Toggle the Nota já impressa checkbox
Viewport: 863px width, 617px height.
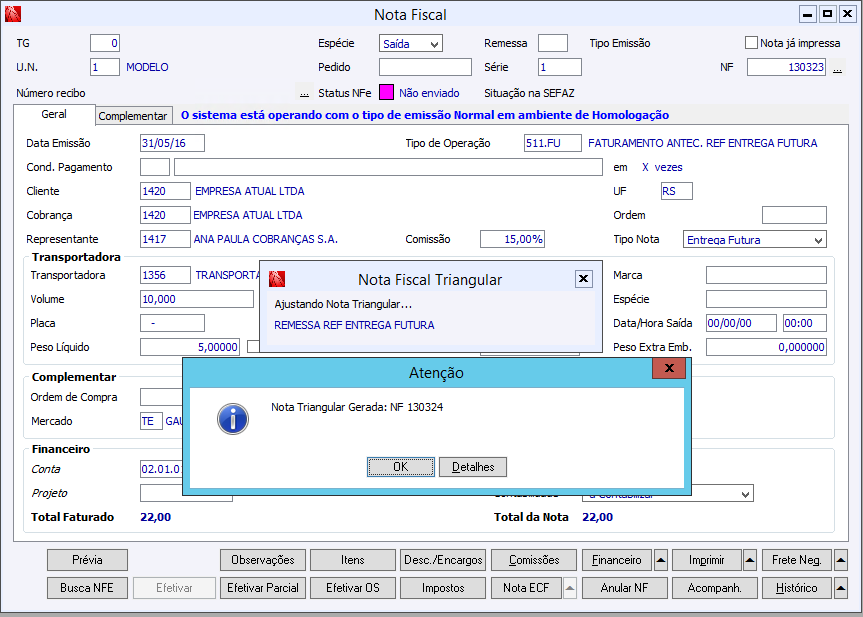pyautogui.click(x=751, y=42)
